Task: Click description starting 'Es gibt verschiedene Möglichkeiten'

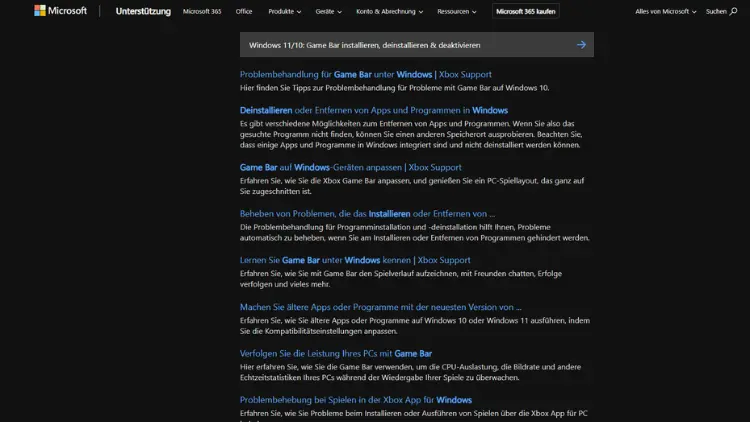Action: [411, 134]
